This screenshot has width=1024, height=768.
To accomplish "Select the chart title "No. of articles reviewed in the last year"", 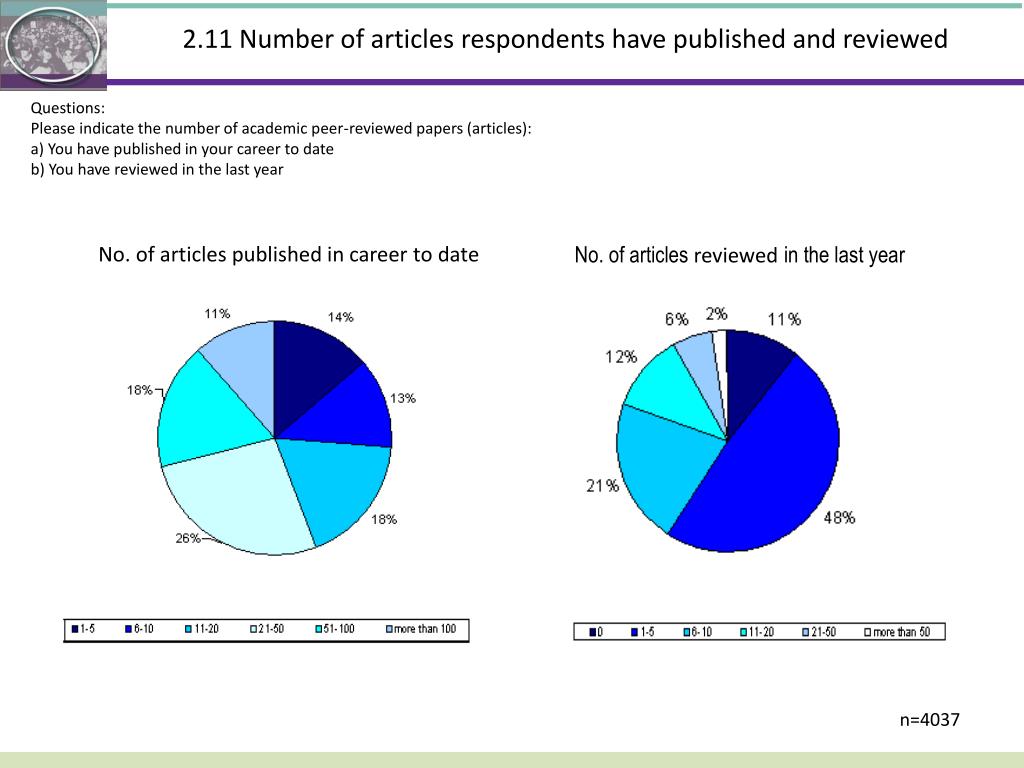I will tap(739, 255).
